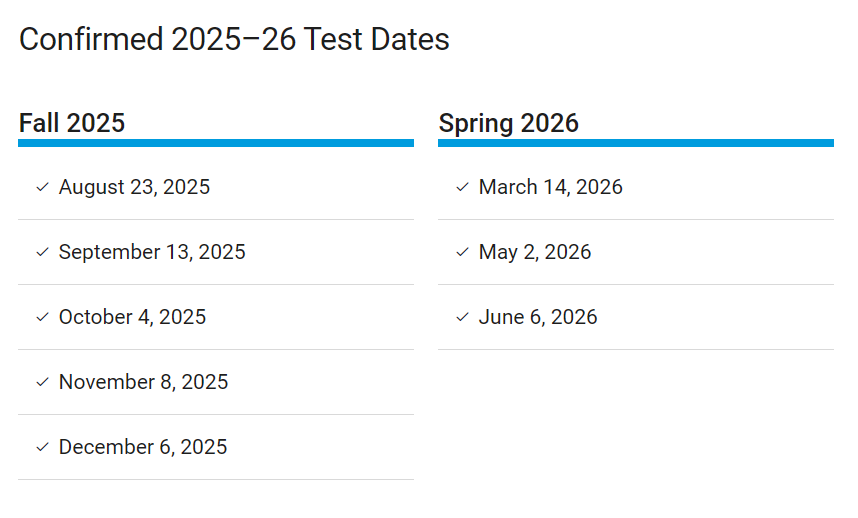Click the checkmark beside November 8, 2025
The height and width of the screenshot is (518, 858).
coord(42,382)
